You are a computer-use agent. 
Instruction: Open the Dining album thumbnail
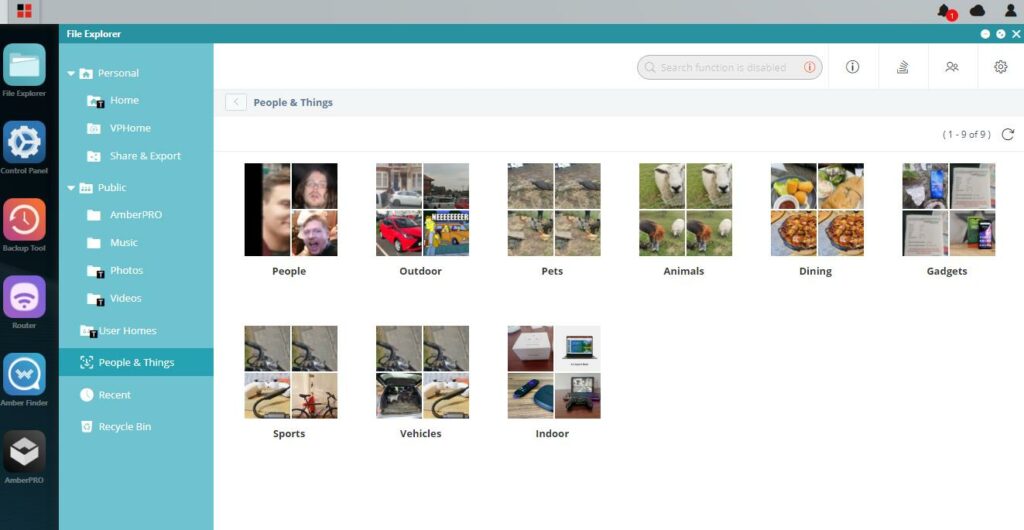coord(816,210)
